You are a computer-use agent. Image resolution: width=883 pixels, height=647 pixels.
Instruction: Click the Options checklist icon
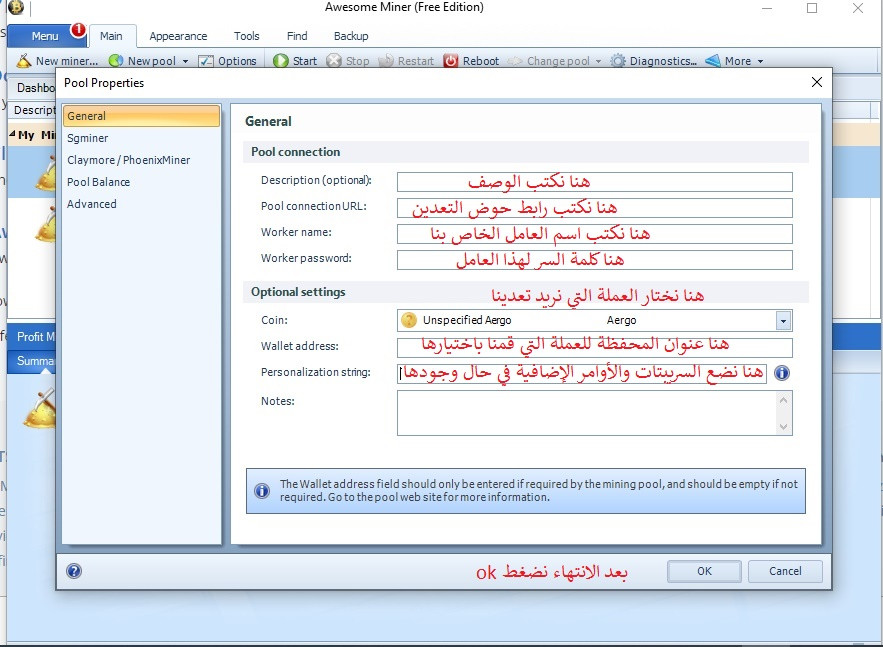click(x=206, y=61)
